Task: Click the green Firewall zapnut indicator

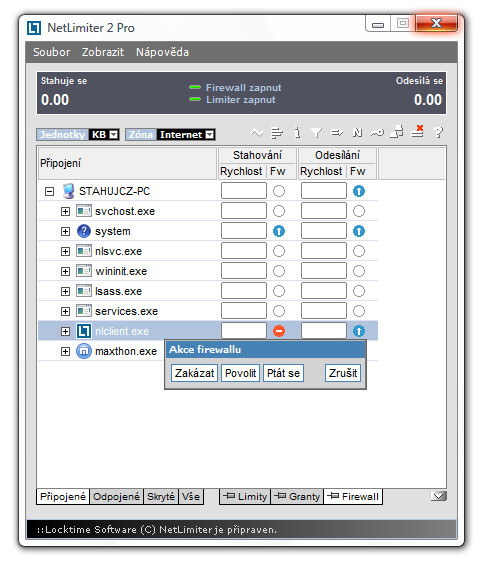Action: click(x=195, y=87)
